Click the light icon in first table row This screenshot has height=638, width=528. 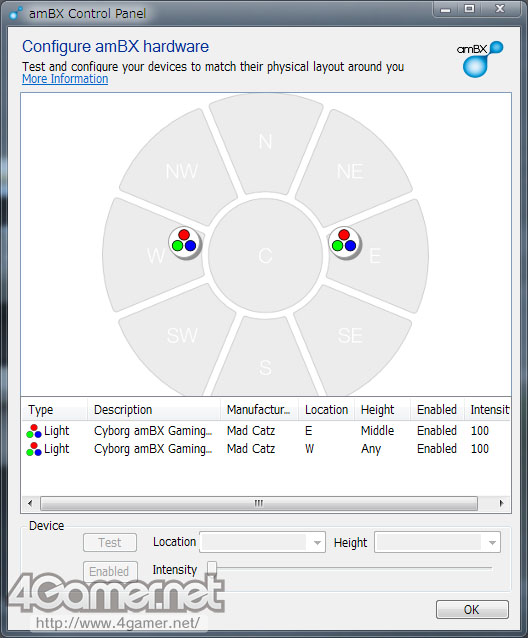[x=34, y=431]
